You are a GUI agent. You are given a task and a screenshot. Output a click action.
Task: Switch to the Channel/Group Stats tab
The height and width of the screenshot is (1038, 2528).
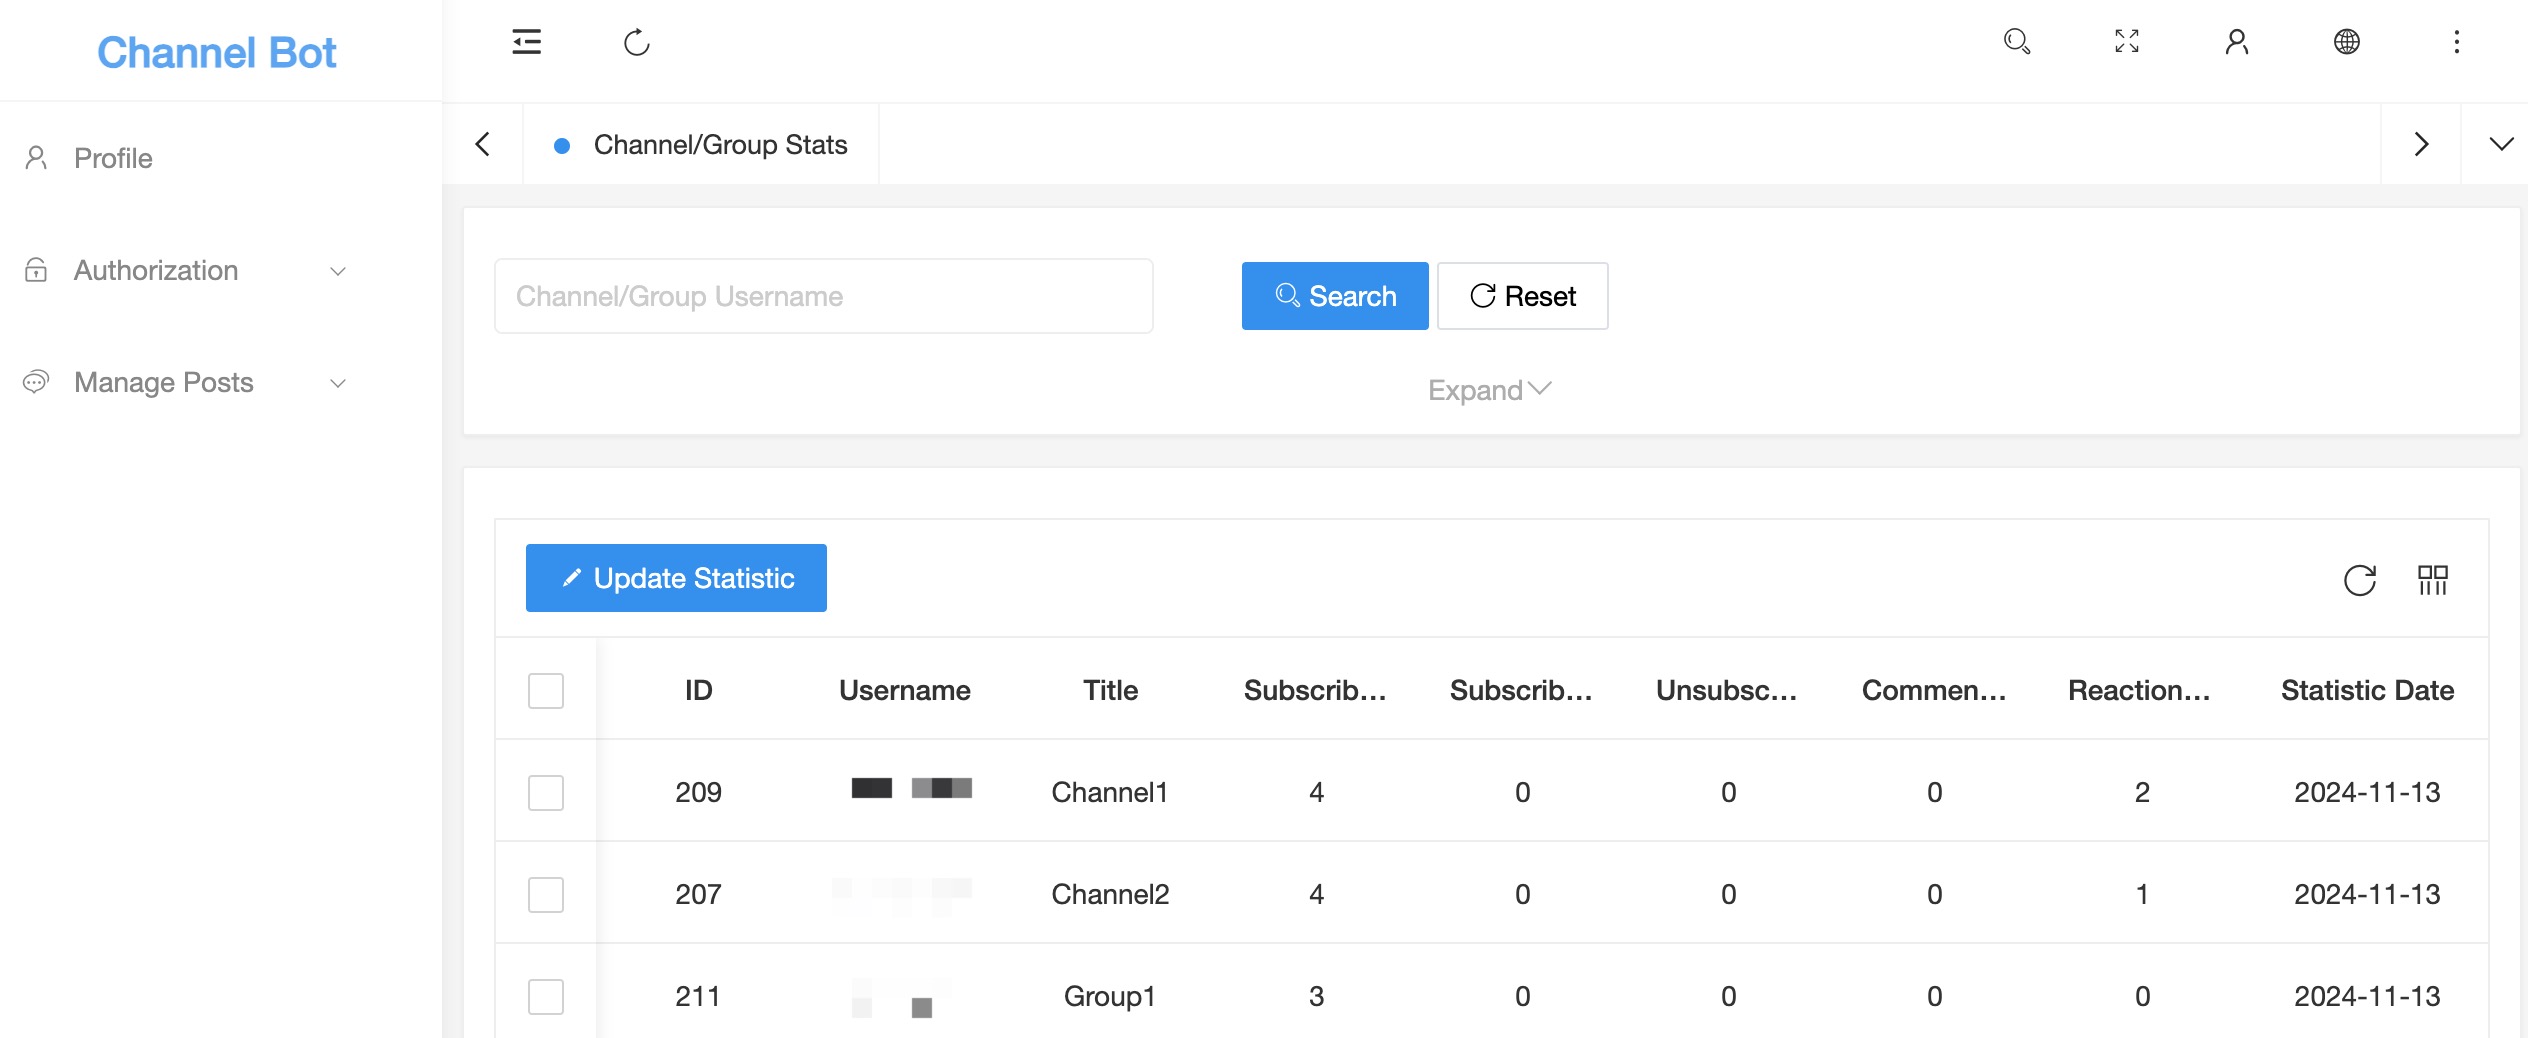click(719, 145)
